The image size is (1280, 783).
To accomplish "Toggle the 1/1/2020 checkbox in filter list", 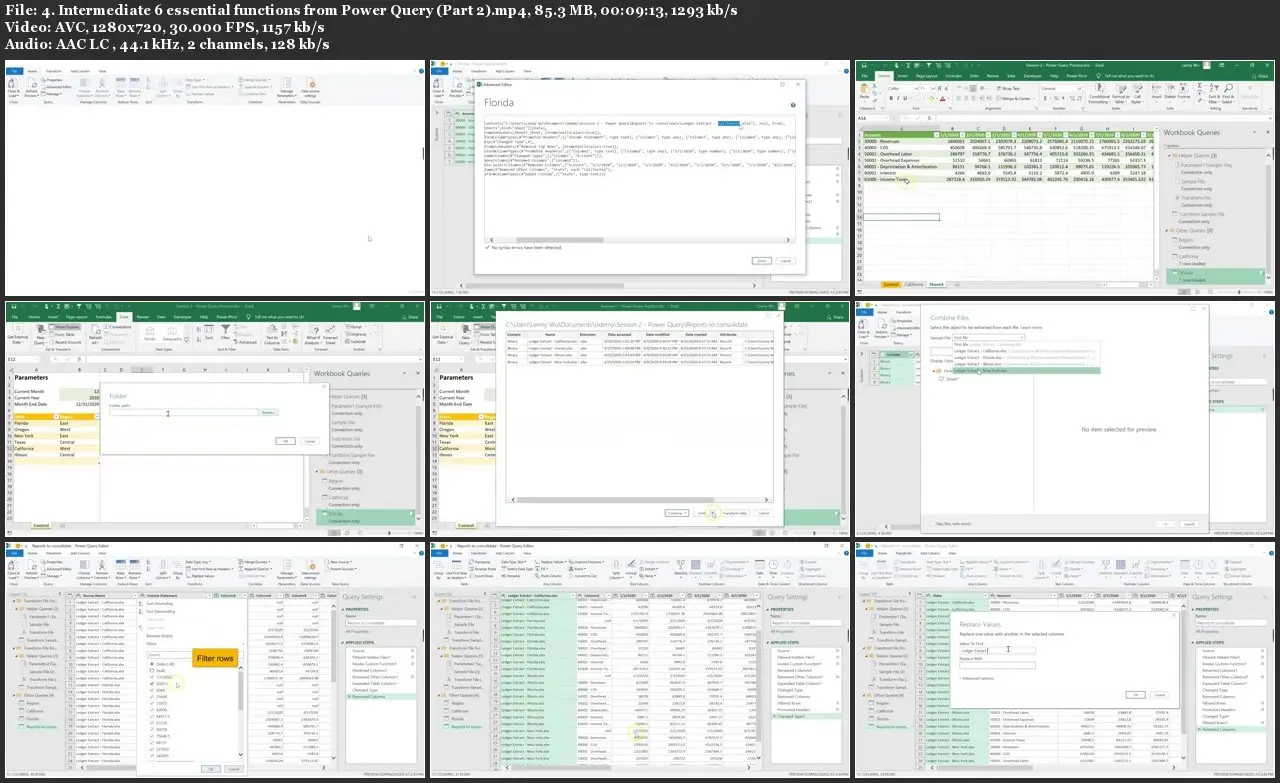I will [151, 677].
